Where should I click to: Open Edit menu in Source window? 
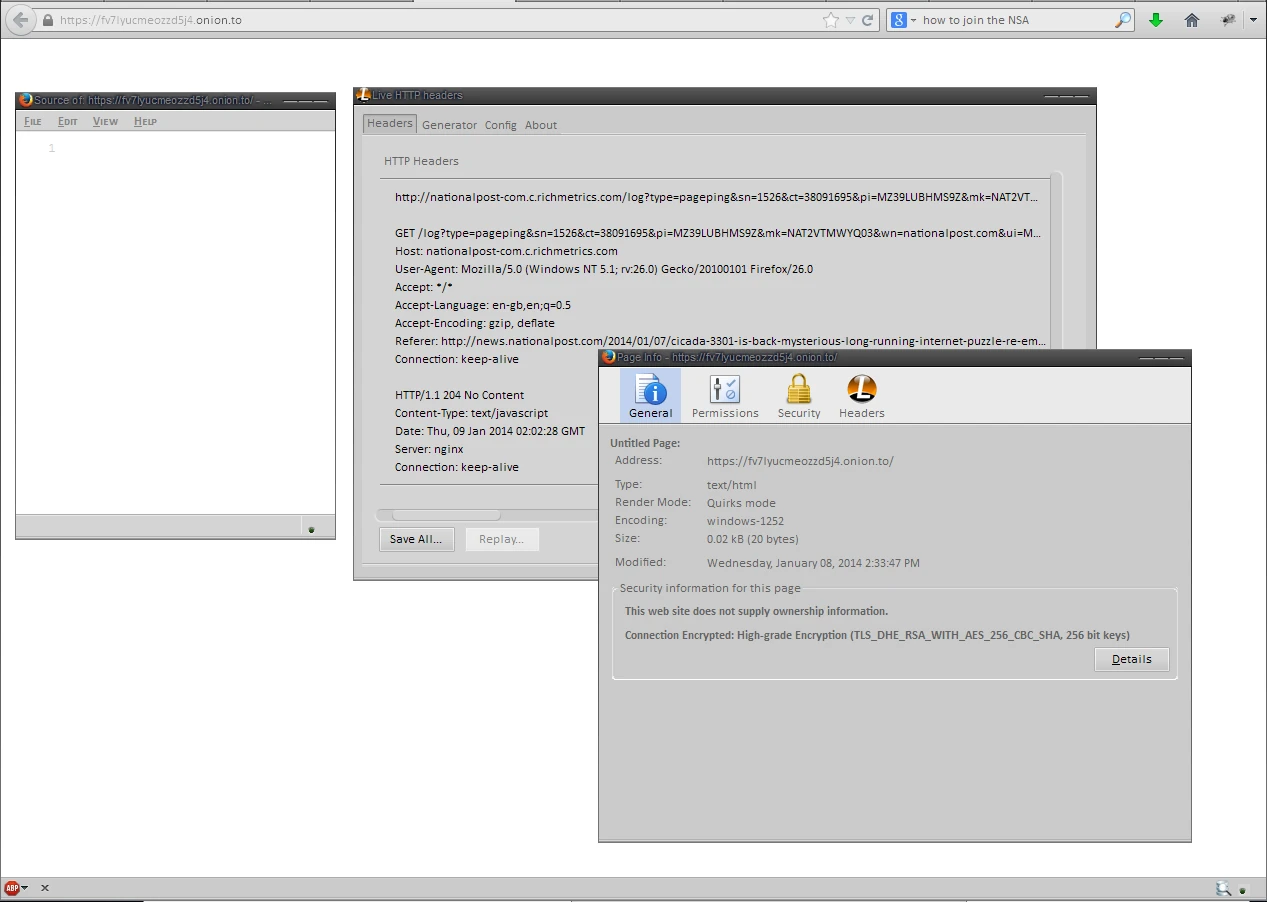pos(67,121)
